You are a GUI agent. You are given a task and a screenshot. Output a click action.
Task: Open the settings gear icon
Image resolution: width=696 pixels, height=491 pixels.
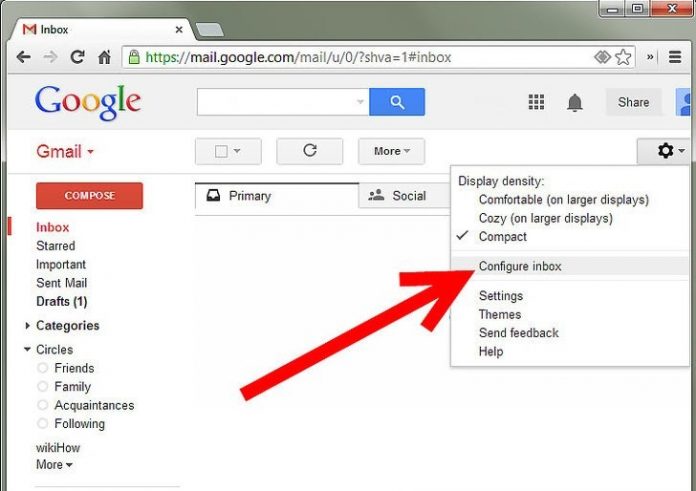coord(666,151)
